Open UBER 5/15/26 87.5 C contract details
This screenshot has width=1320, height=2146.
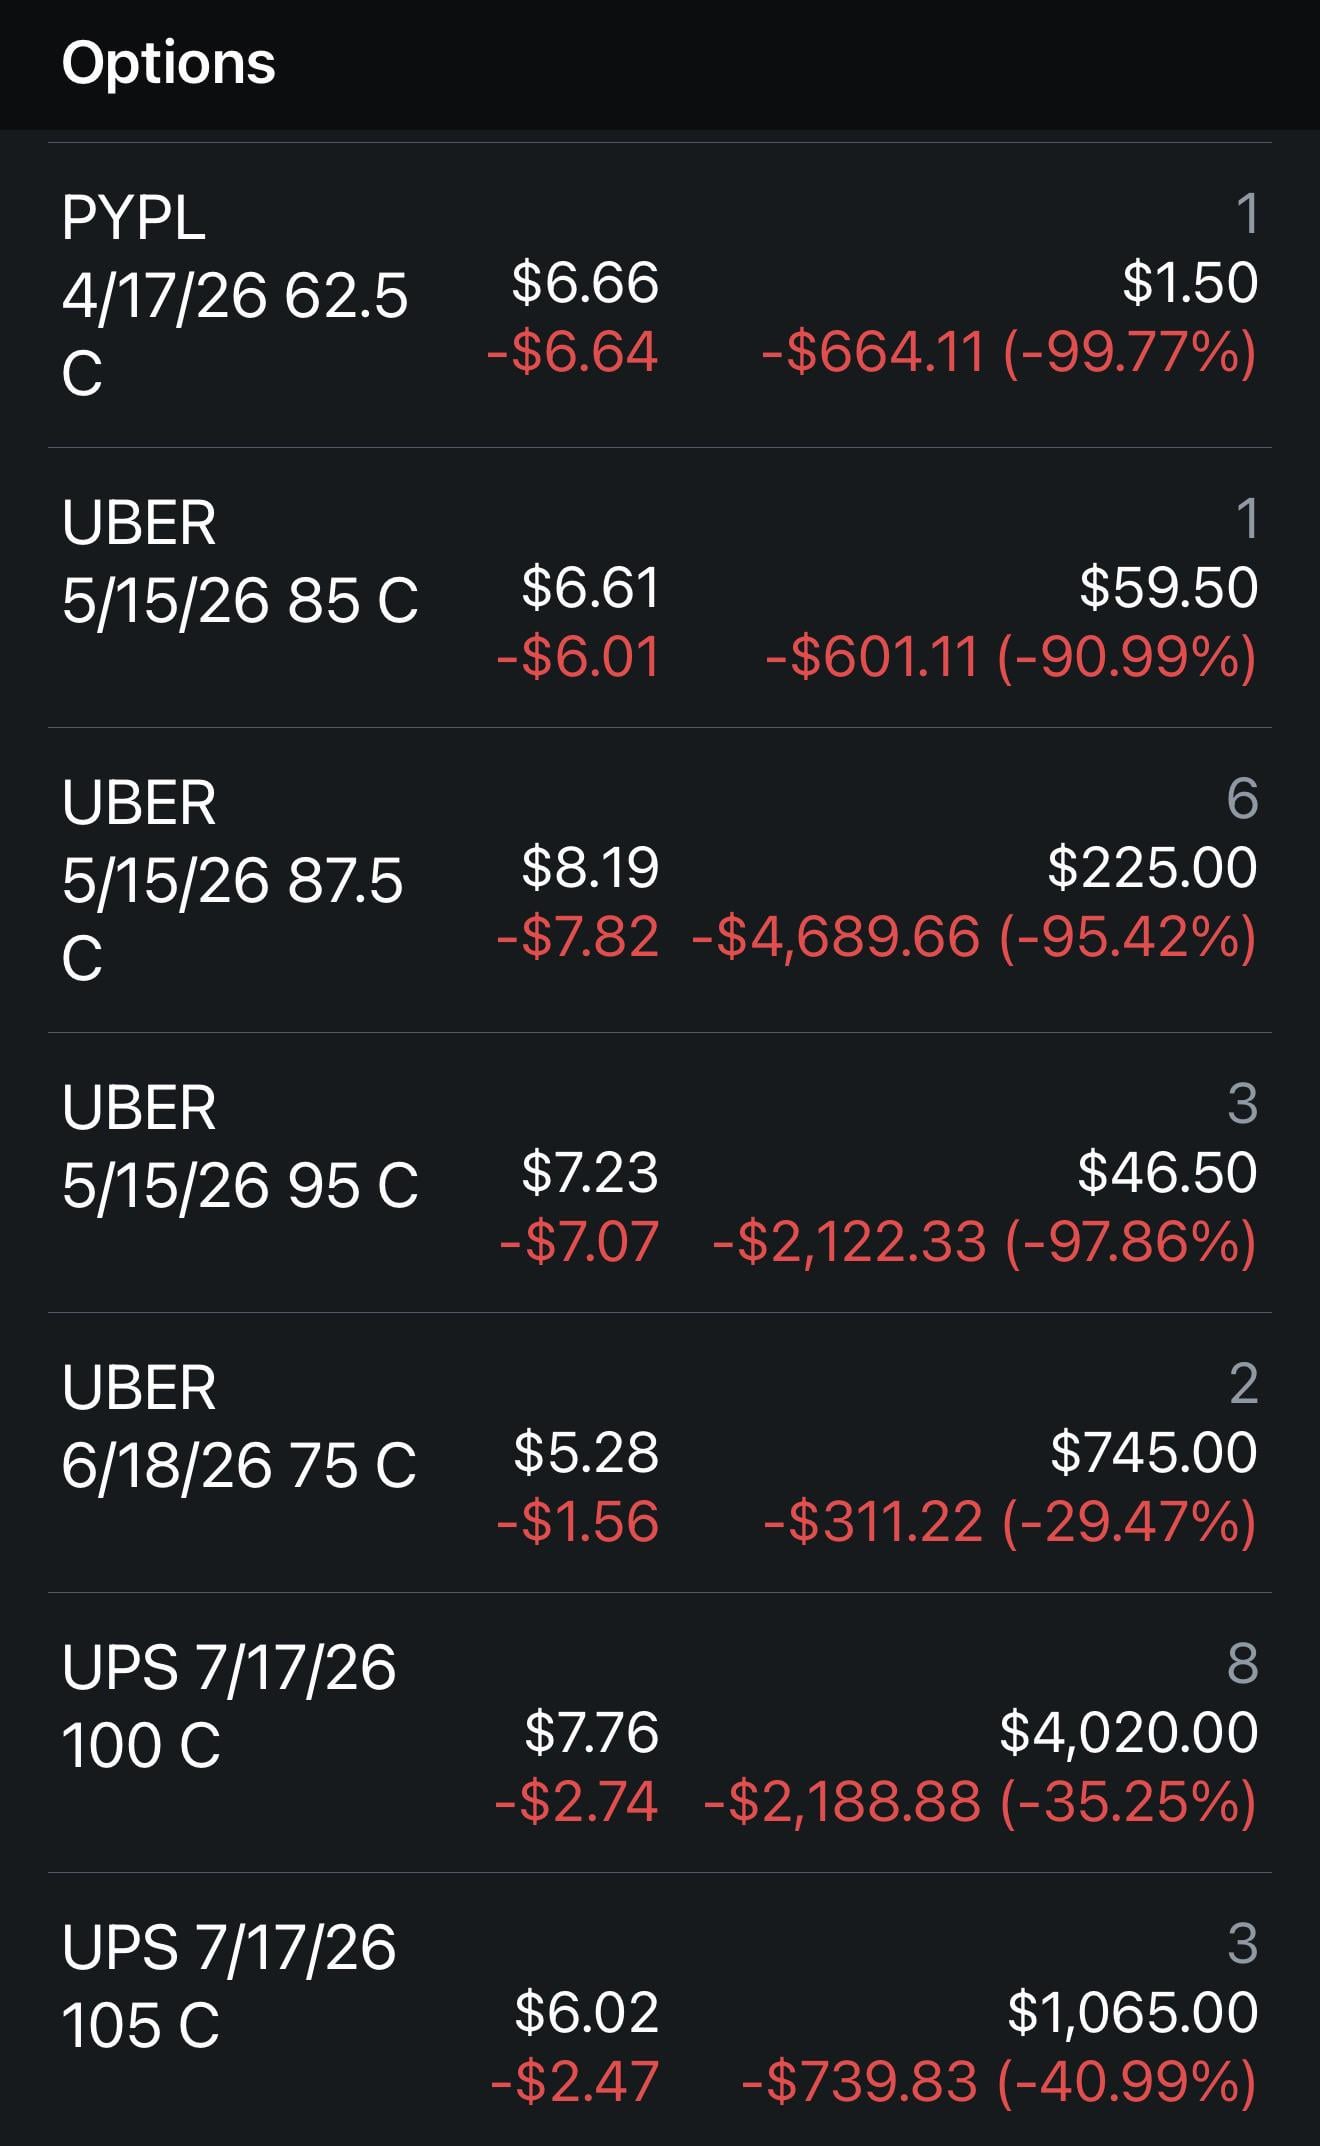[x=232, y=880]
